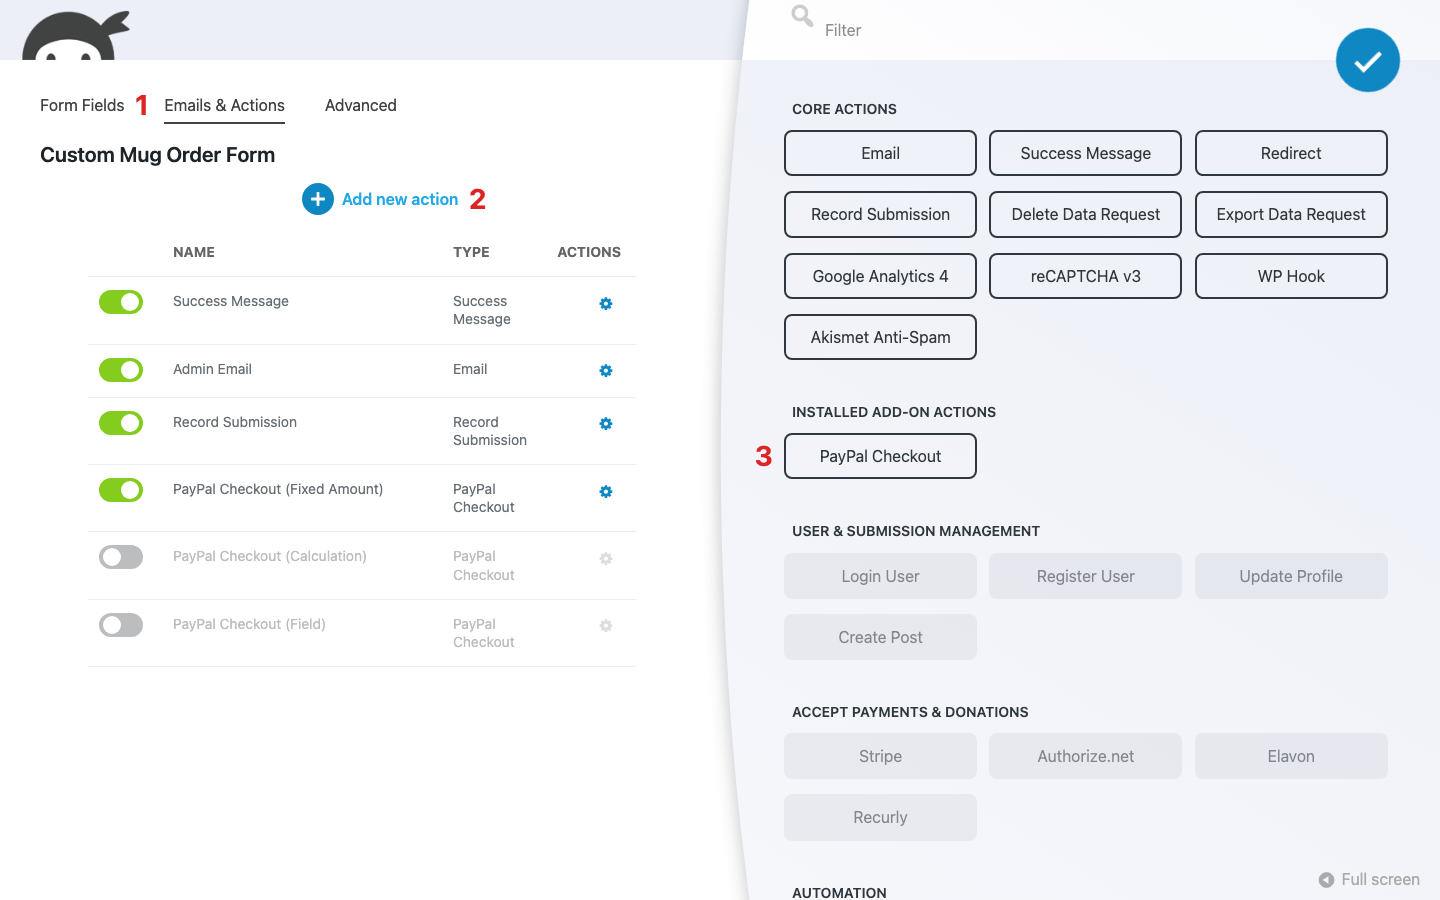Viewport: 1440px width, 900px height.
Task: Click the blue checkmark done button
Action: [1367, 60]
